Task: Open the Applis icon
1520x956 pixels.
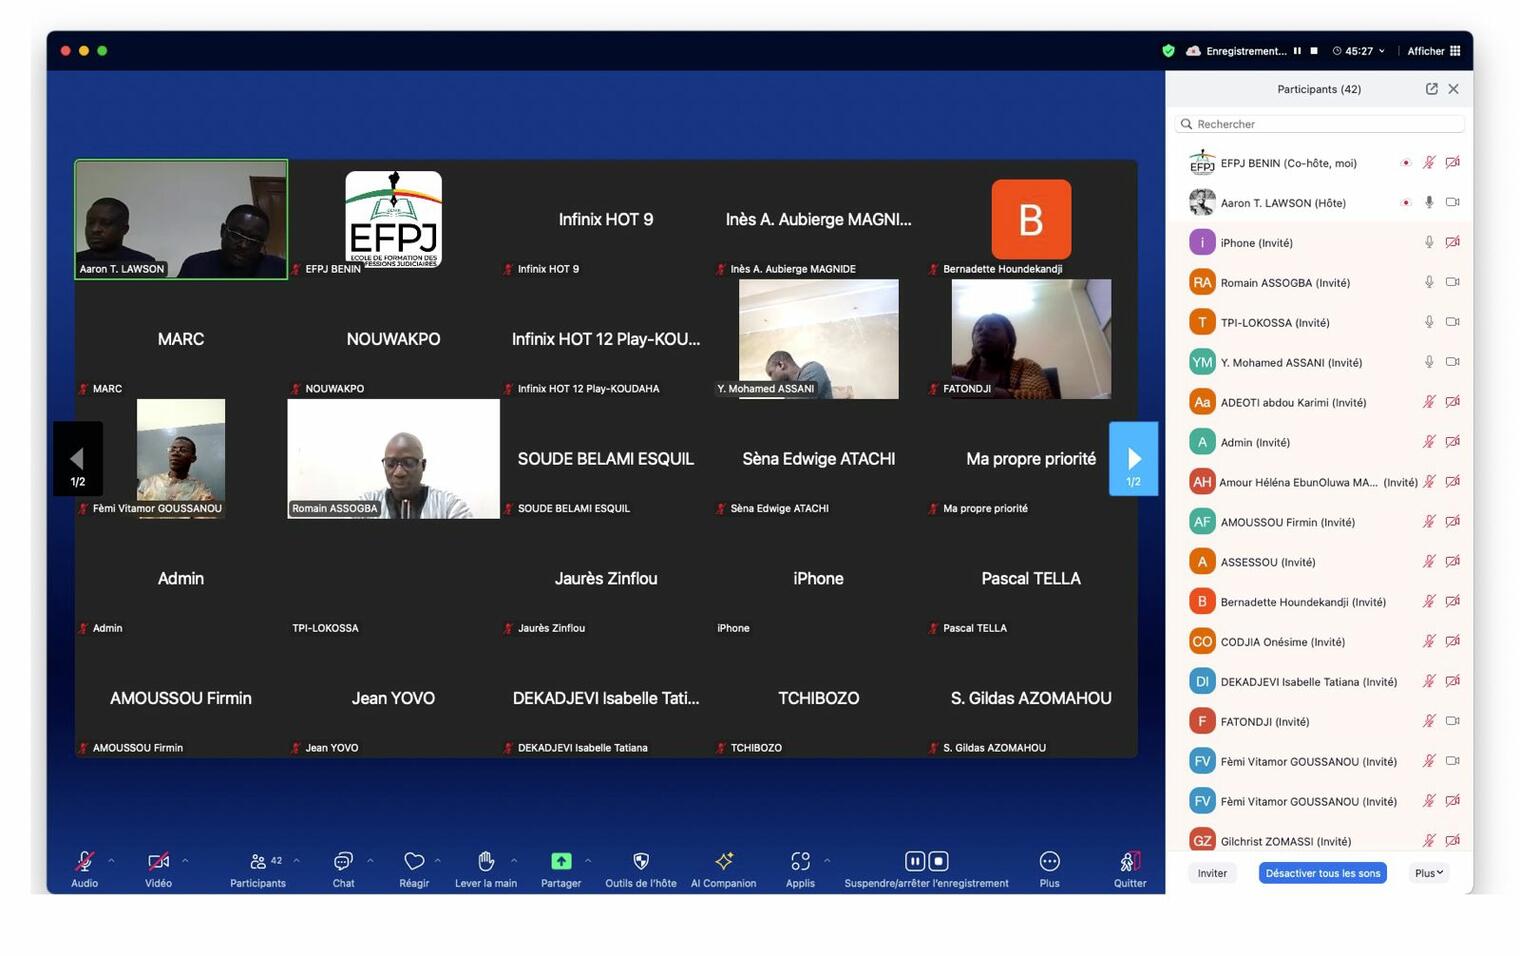Action: click(800, 862)
